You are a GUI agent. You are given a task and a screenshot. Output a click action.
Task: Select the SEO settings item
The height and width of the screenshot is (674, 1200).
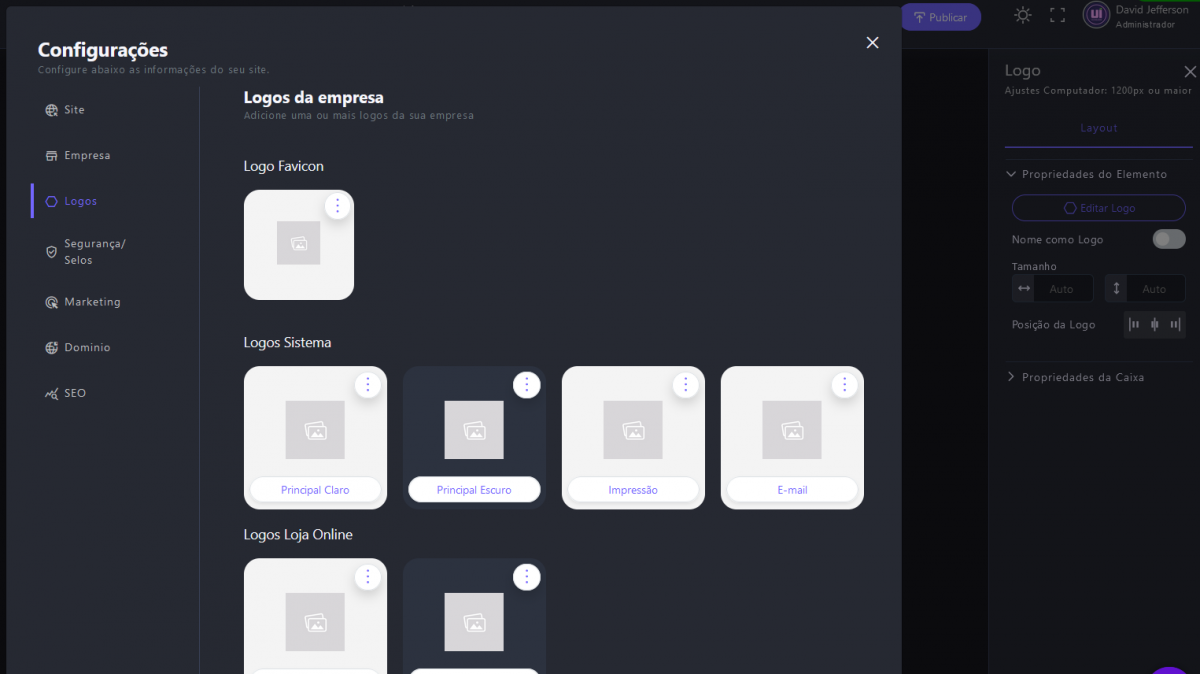pyautogui.click(x=75, y=394)
